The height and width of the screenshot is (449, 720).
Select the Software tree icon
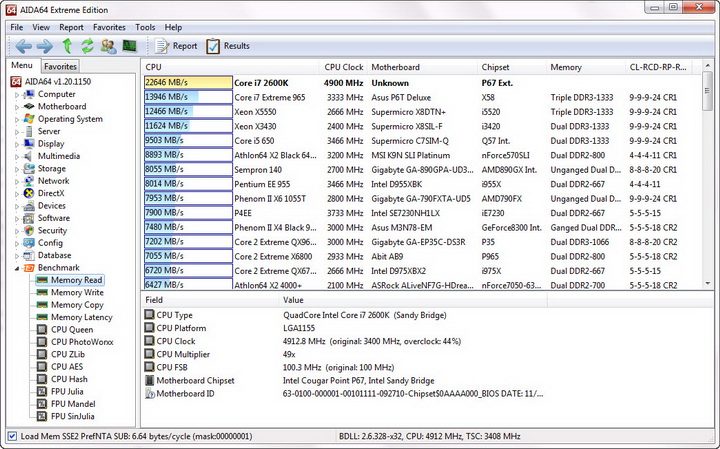[28, 218]
